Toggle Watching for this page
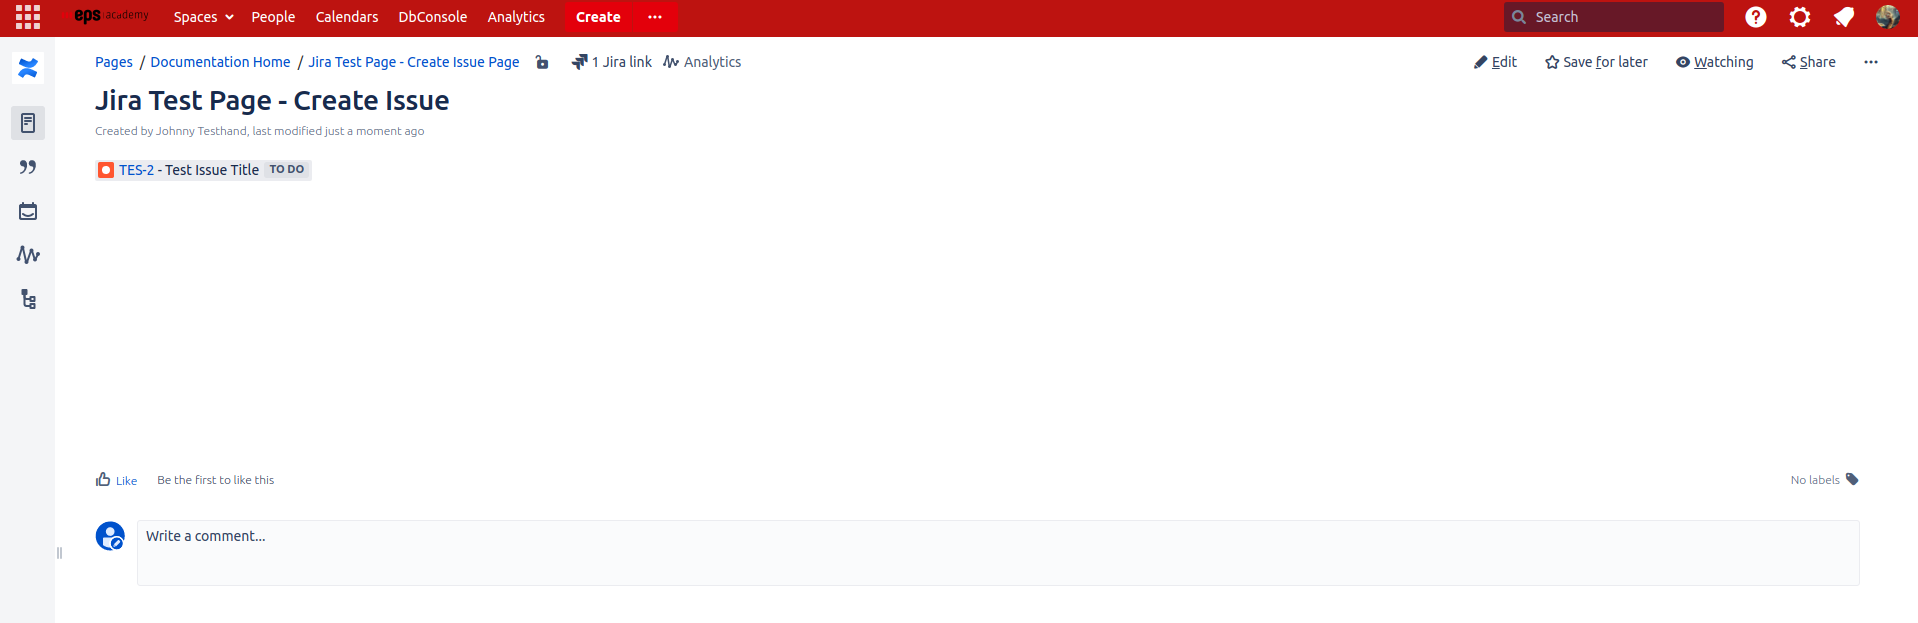This screenshot has height=623, width=1918. (1714, 62)
